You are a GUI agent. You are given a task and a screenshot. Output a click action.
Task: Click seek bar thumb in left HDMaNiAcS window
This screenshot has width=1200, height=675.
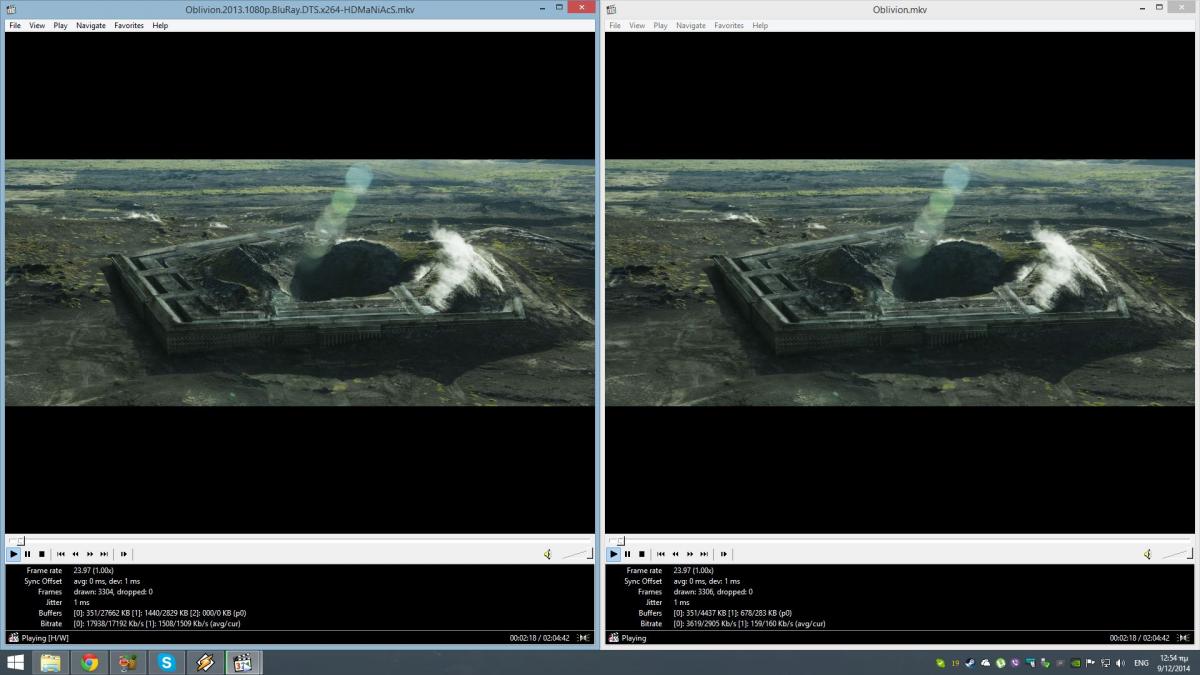pos(19,540)
